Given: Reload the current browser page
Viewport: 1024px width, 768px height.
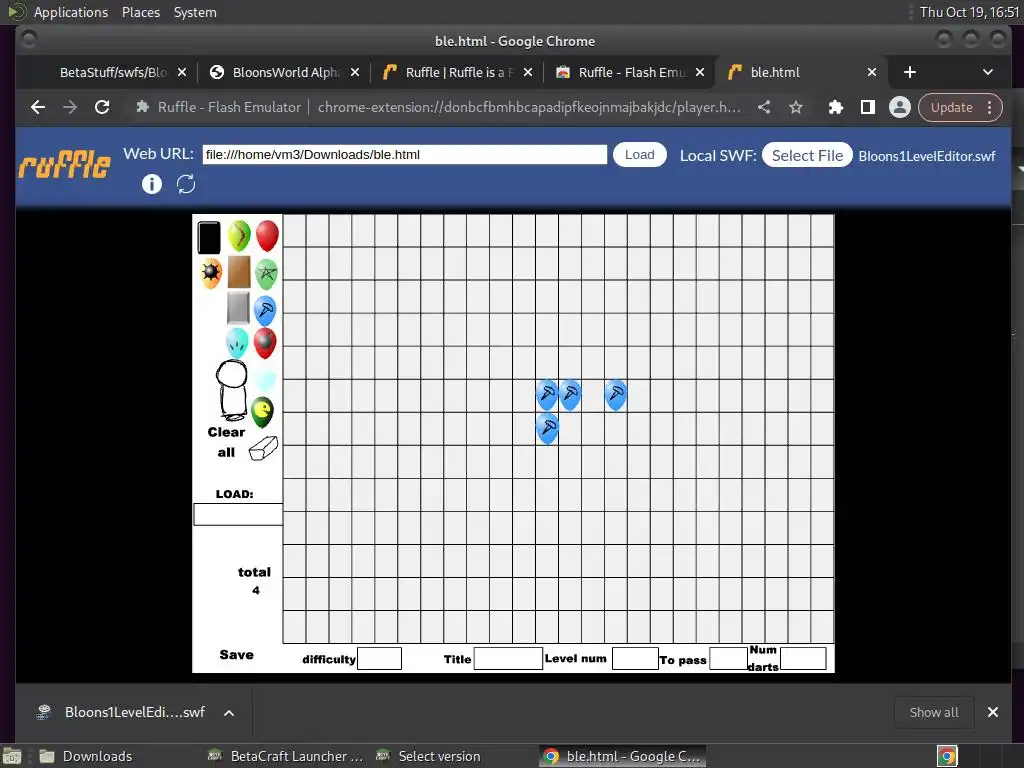Looking at the screenshot, I should pyautogui.click(x=102, y=107).
